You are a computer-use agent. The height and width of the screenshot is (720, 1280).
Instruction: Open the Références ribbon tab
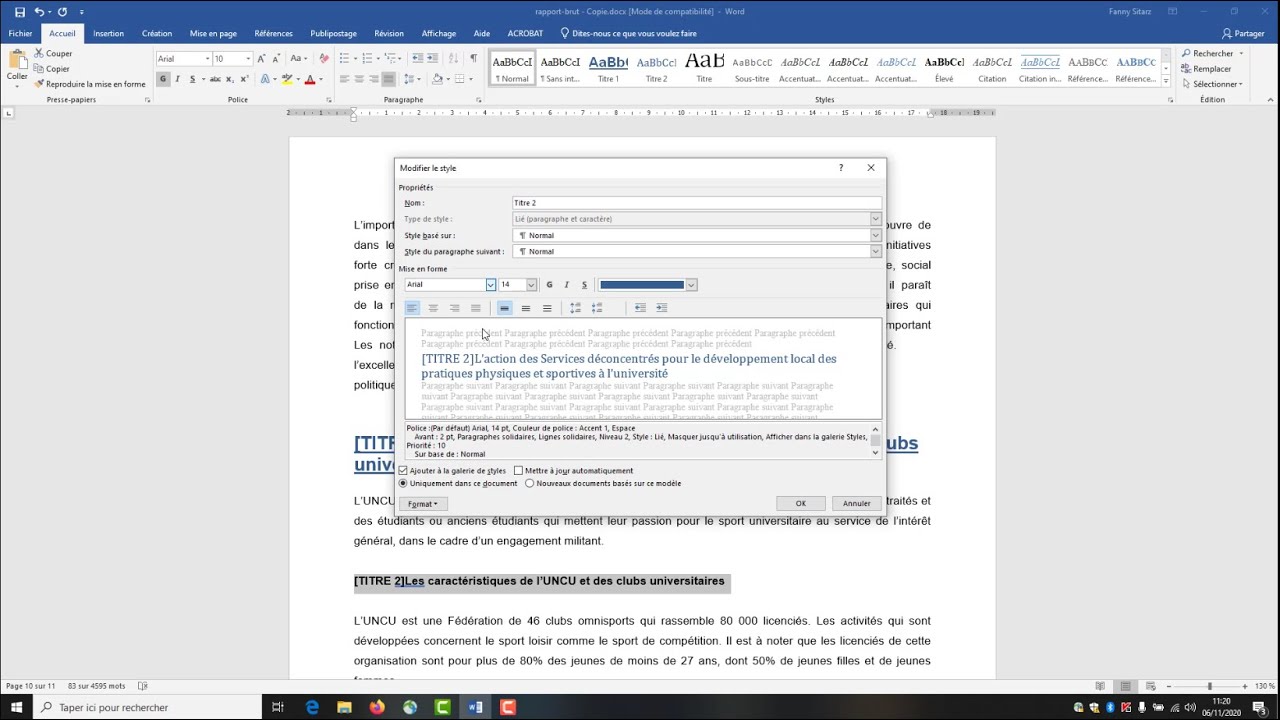pos(273,33)
